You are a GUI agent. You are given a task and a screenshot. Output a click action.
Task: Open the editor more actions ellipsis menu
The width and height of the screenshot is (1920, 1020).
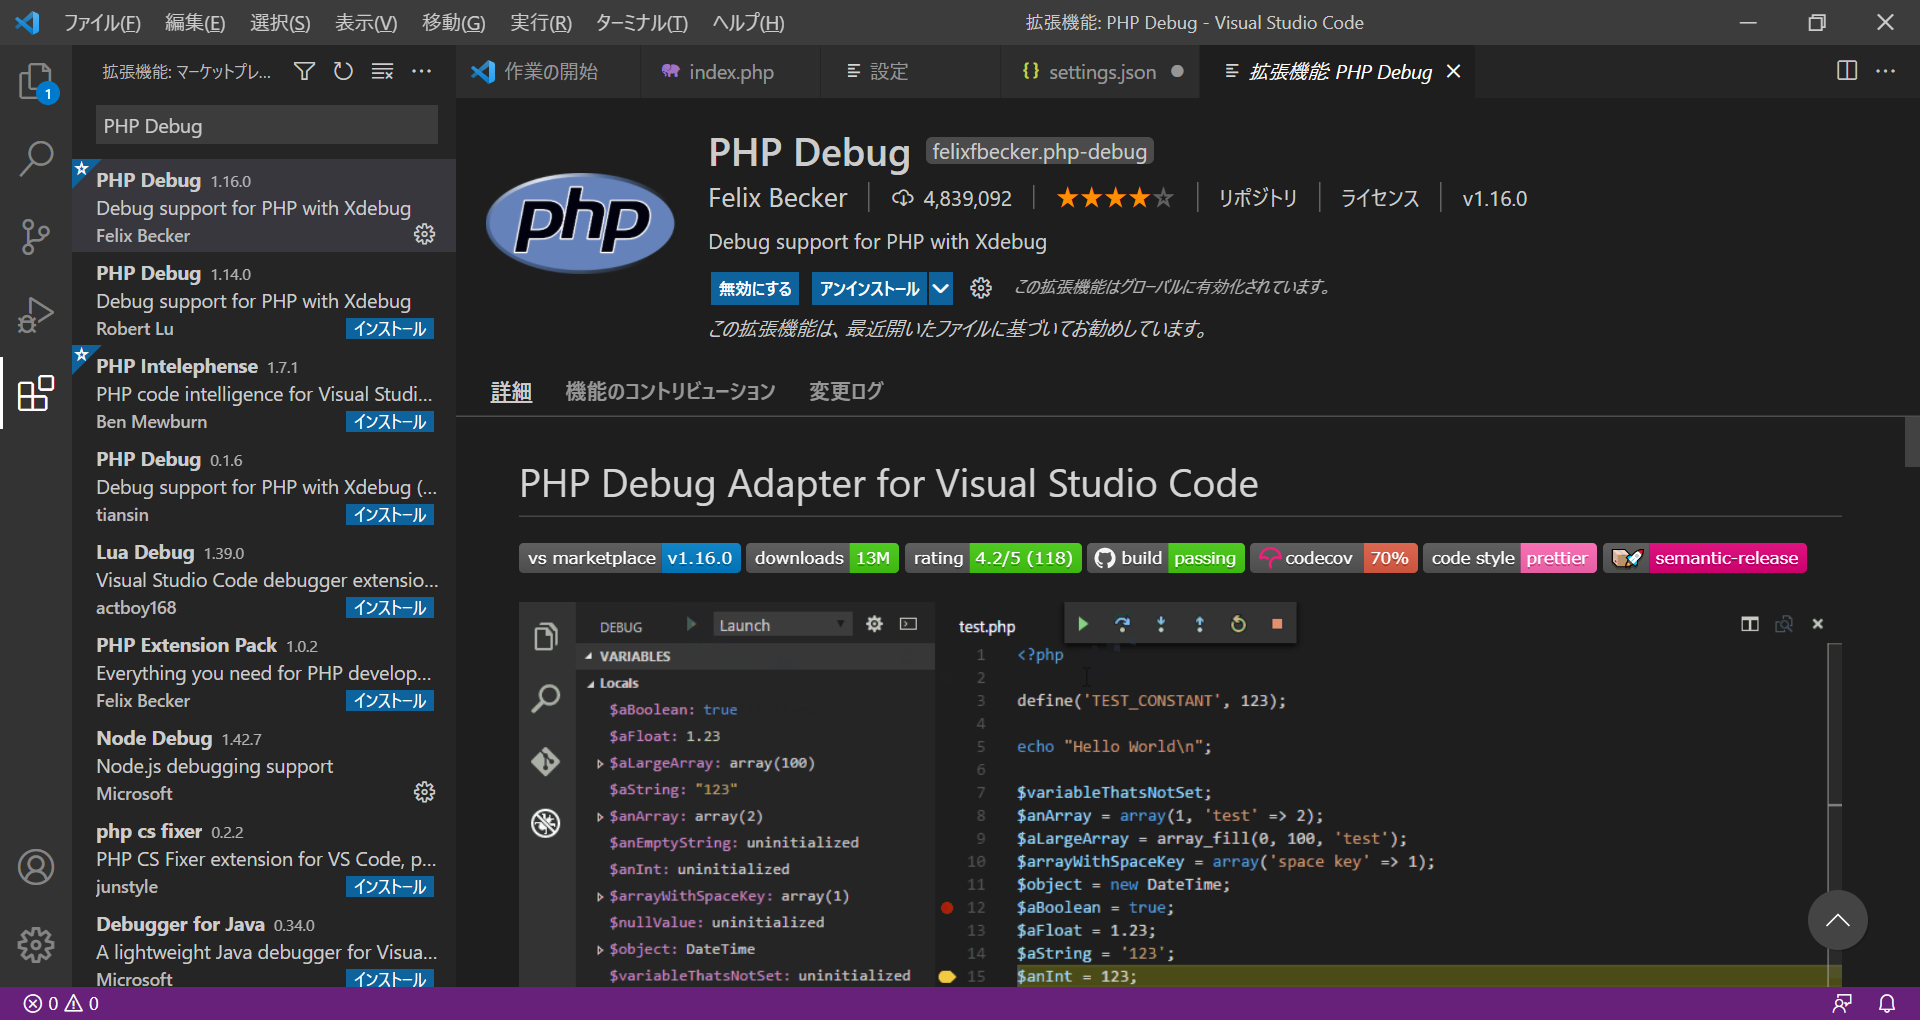pyautogui.click(x=1887, y=71)
